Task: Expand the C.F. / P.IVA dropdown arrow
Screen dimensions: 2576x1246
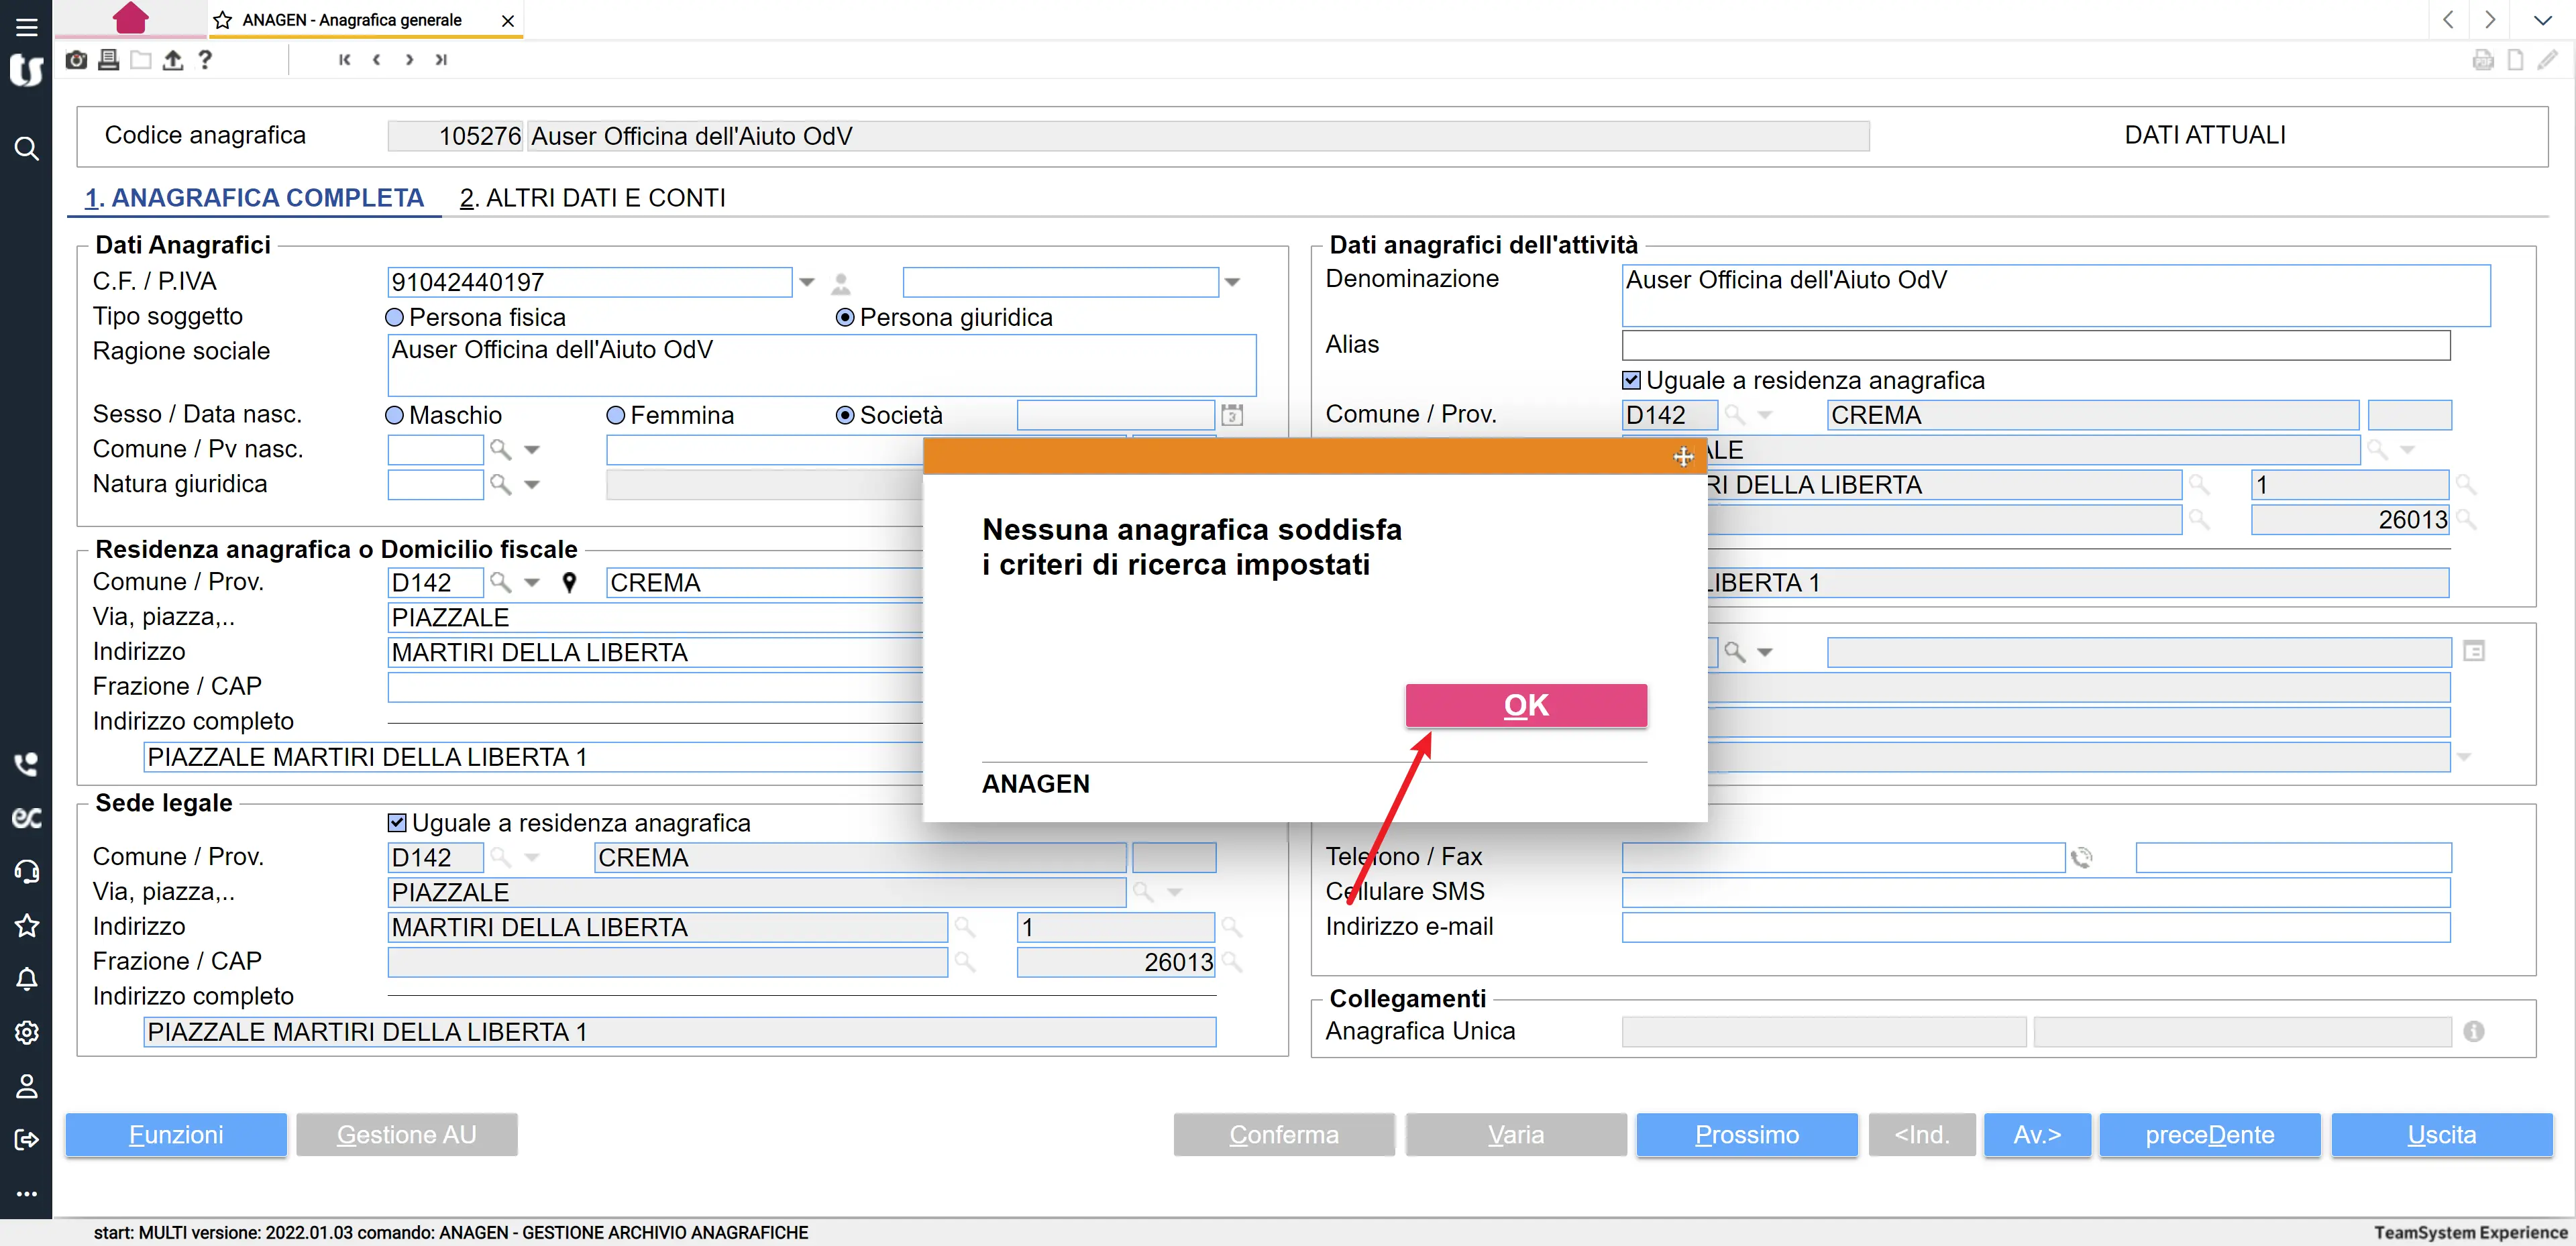Action: click(807, 282)
